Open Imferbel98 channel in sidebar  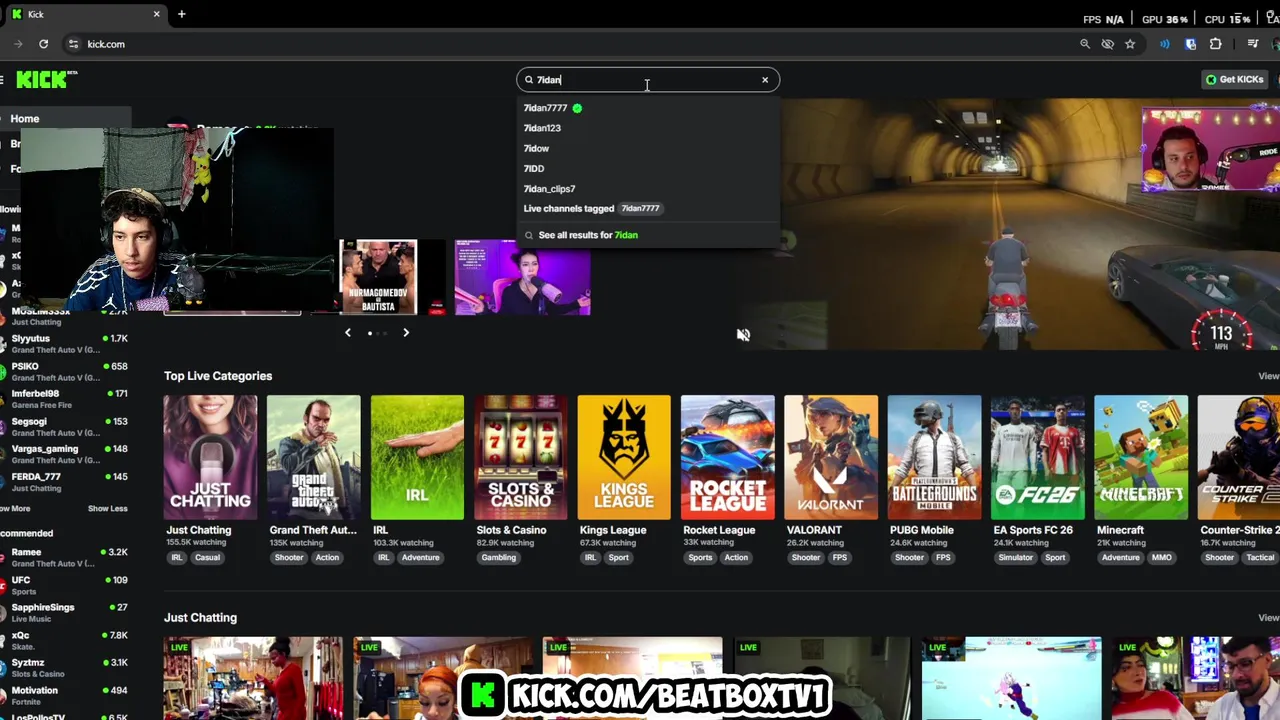[66, 399]
